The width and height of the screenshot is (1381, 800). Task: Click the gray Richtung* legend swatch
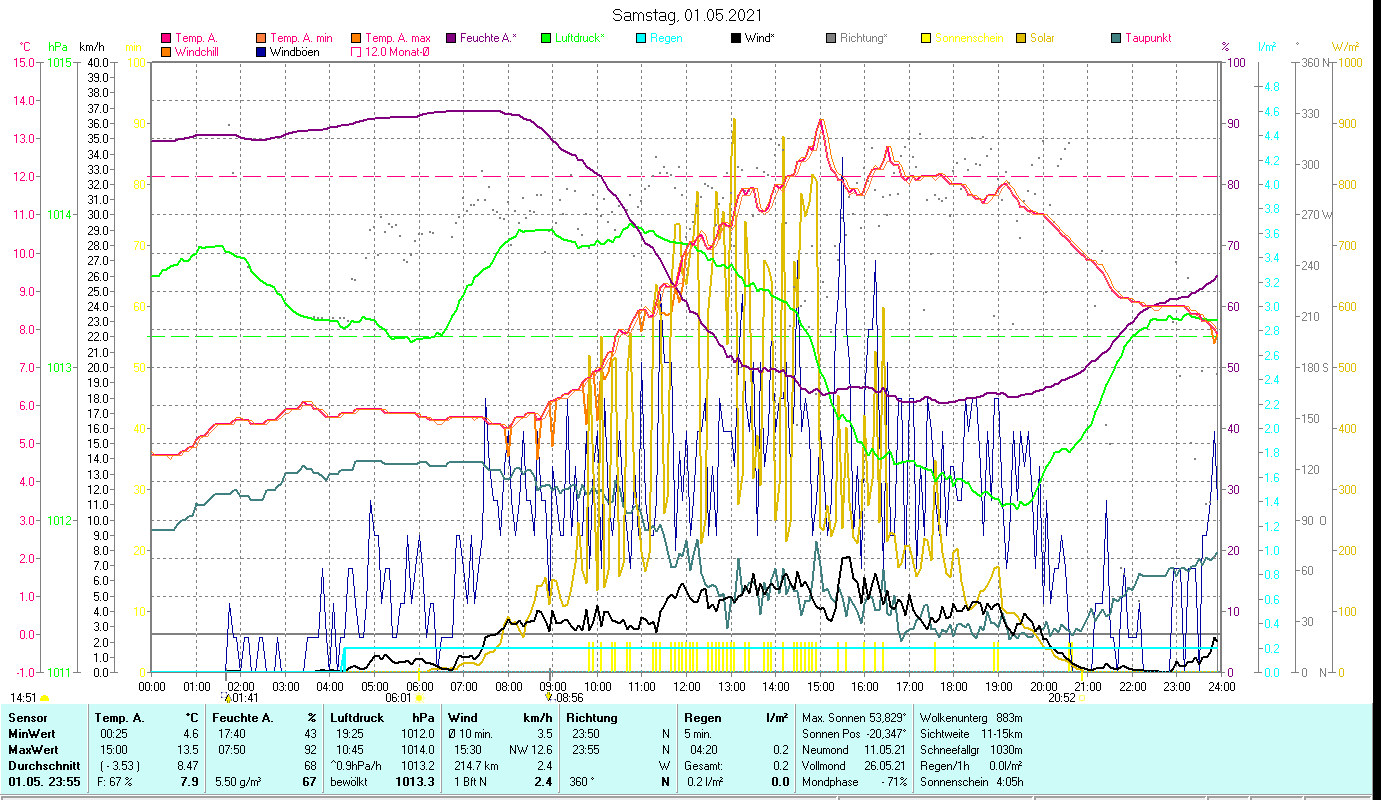(830, 38)
